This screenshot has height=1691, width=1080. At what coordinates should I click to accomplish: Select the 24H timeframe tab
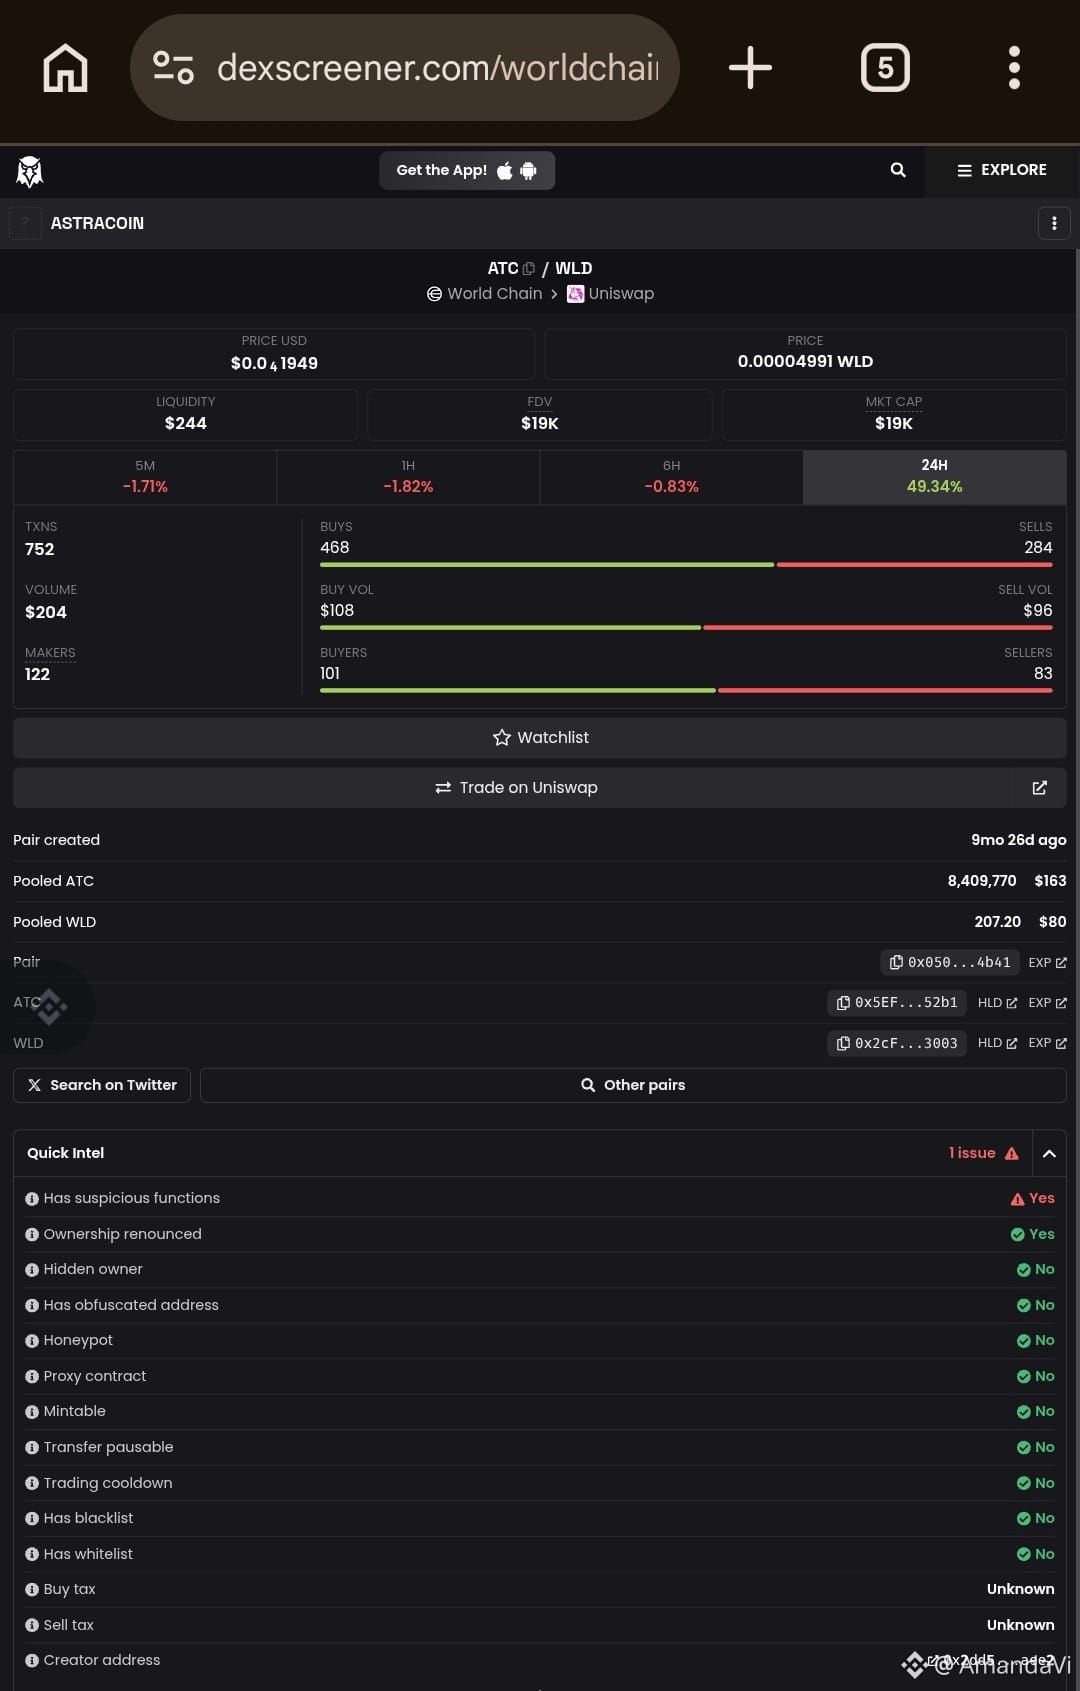(x=934, y=477)
